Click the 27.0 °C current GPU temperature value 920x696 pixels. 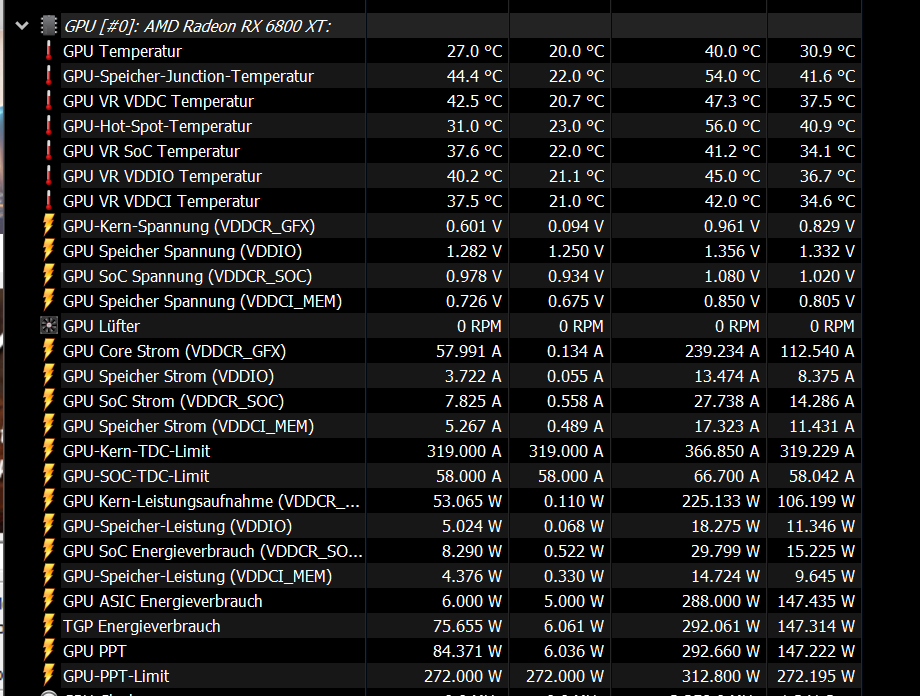pyautogui.click(x=475, y=51)
